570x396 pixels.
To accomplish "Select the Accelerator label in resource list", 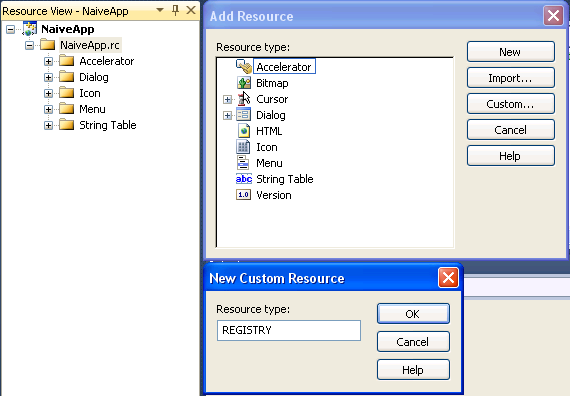I will click(x=284, y=67).
